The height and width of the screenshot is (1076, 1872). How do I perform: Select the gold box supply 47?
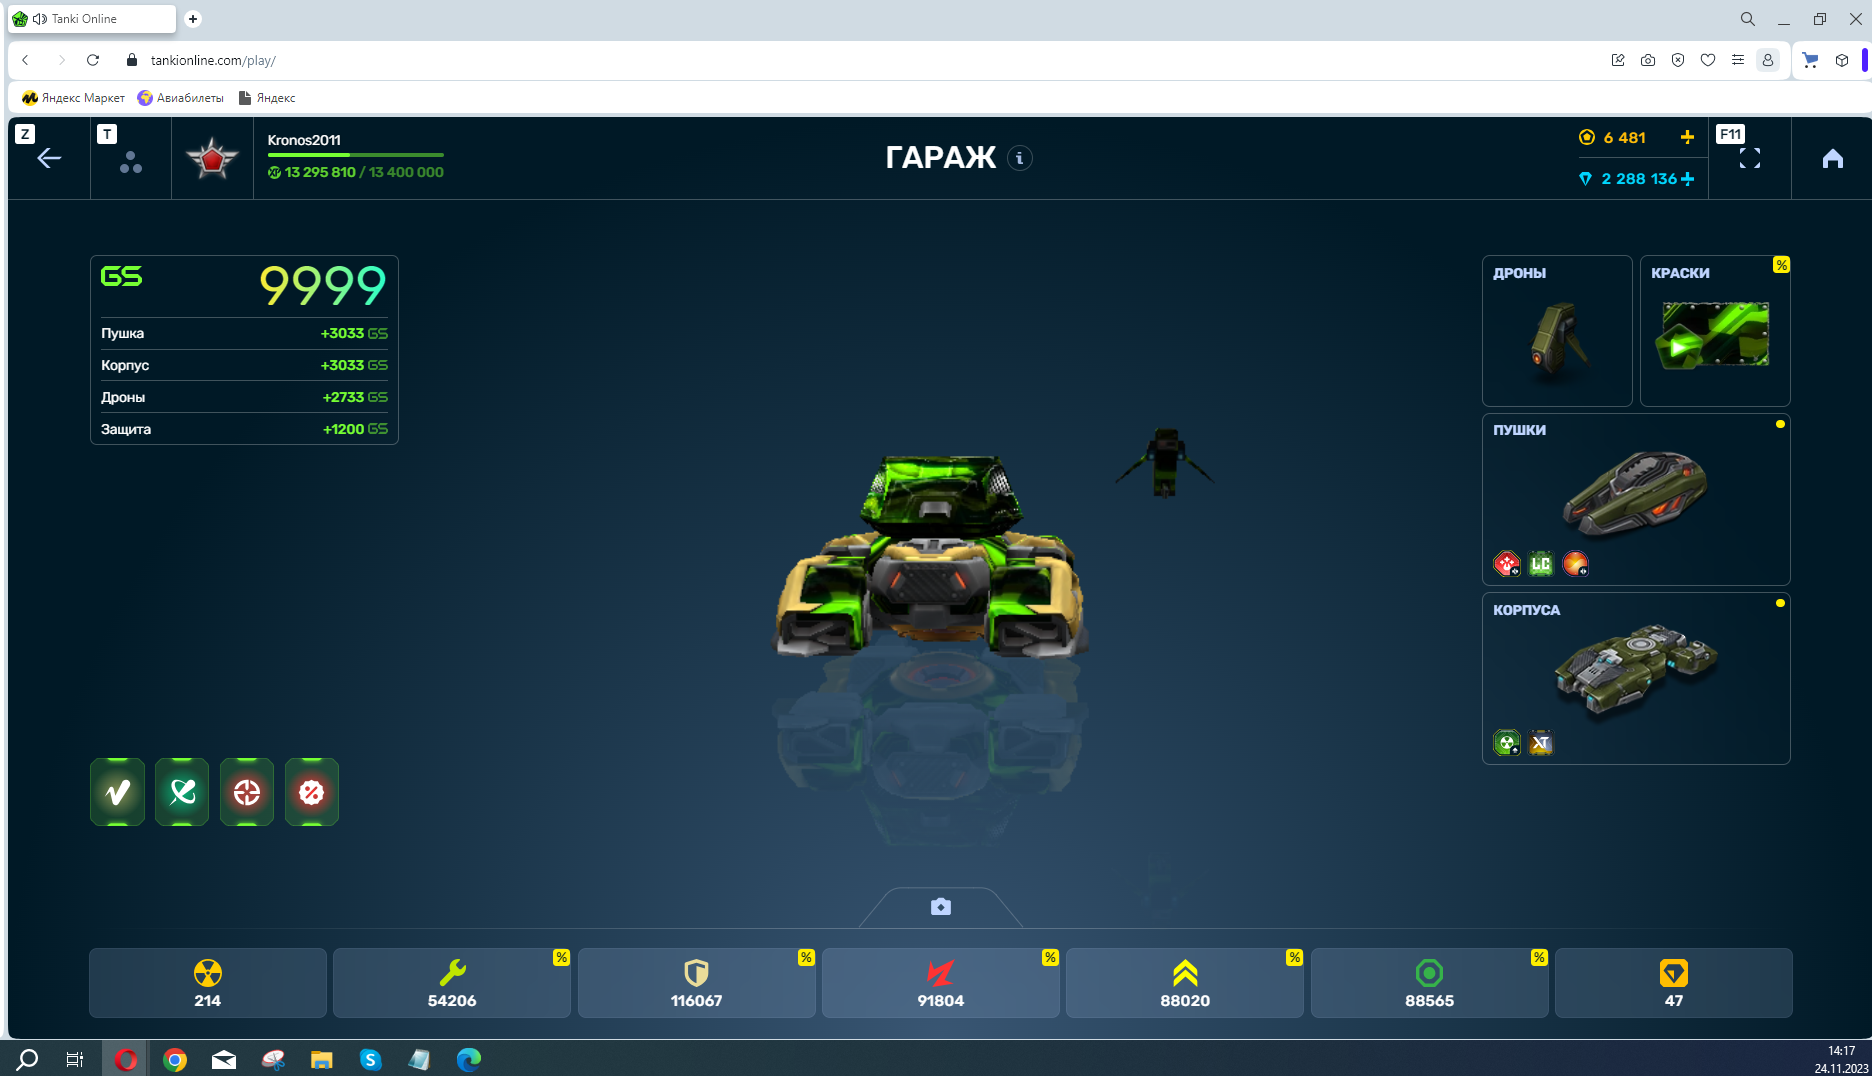pyautogui.click(x=1674, y=983)
